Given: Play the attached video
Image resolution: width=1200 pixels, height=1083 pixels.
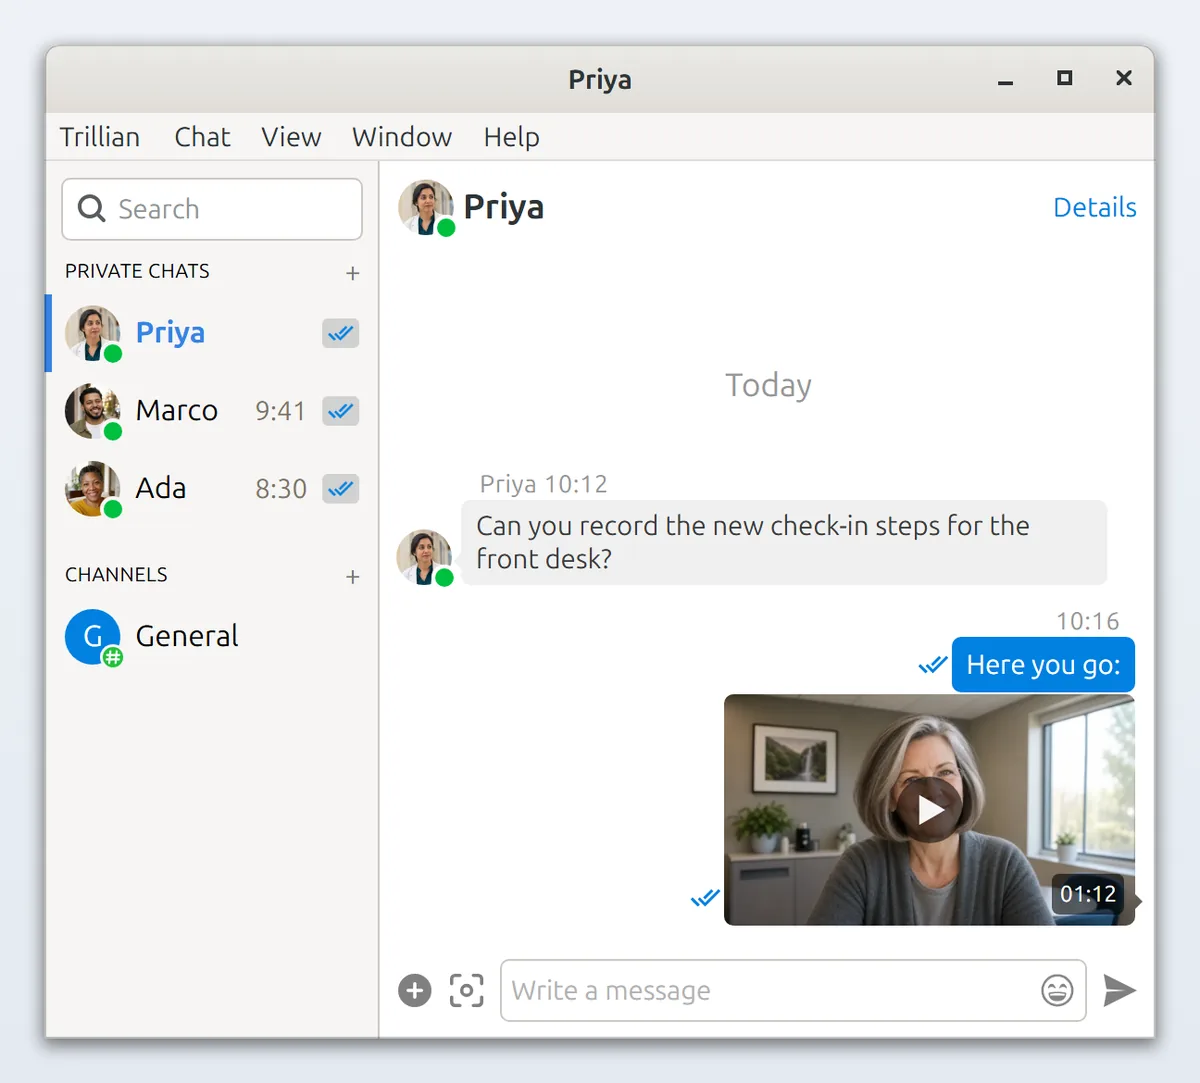Looking at the screenshot, I should click(930, 810).
